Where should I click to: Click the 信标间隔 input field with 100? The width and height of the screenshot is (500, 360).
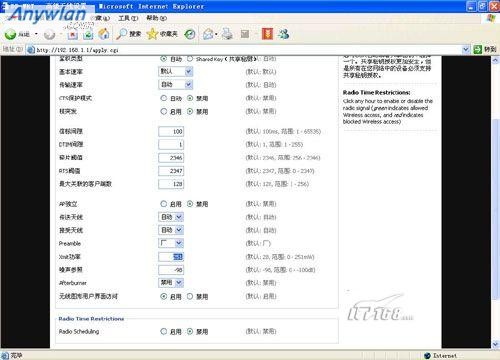point(171,131)
